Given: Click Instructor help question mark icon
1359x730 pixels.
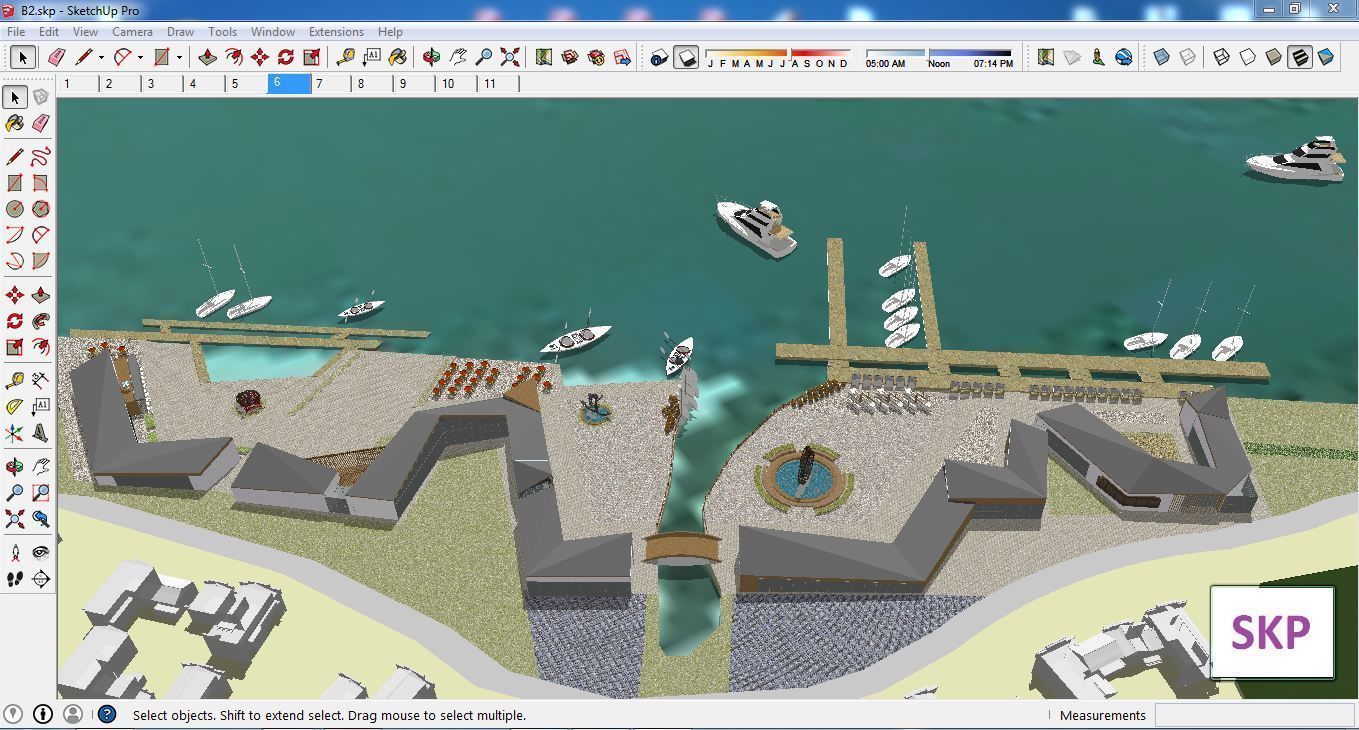Looking at the screenshot, I should [x=107, y=714].
